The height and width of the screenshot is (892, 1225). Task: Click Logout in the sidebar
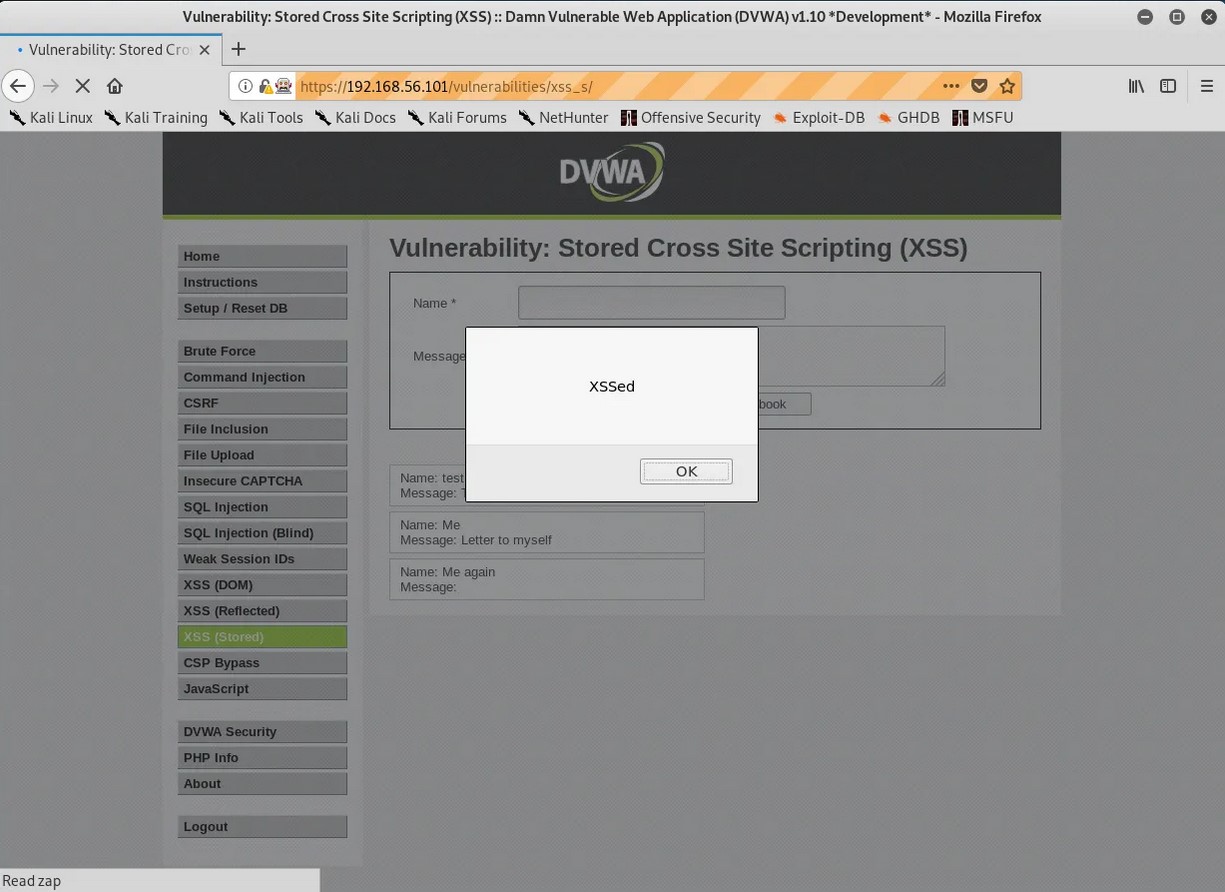[x=262, y=827]
